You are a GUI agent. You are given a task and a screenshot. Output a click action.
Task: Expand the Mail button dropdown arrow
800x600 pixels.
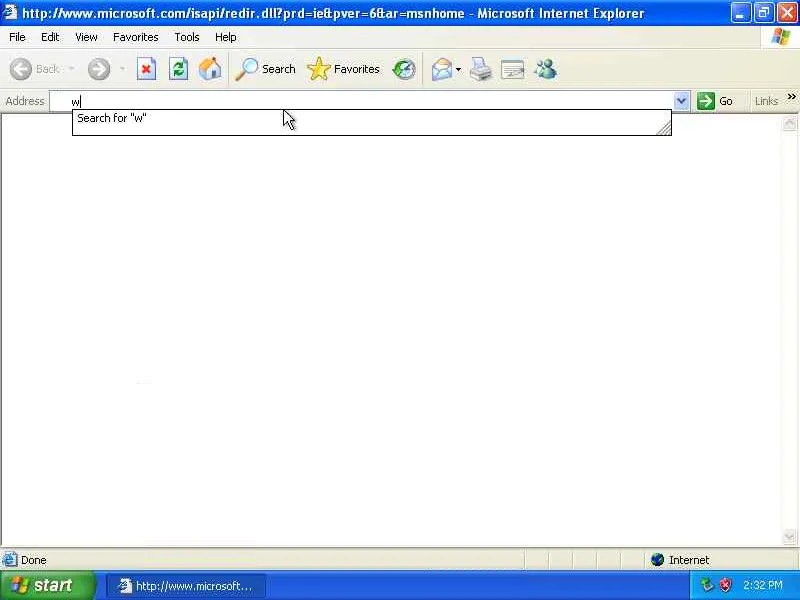tap(458, 69)
